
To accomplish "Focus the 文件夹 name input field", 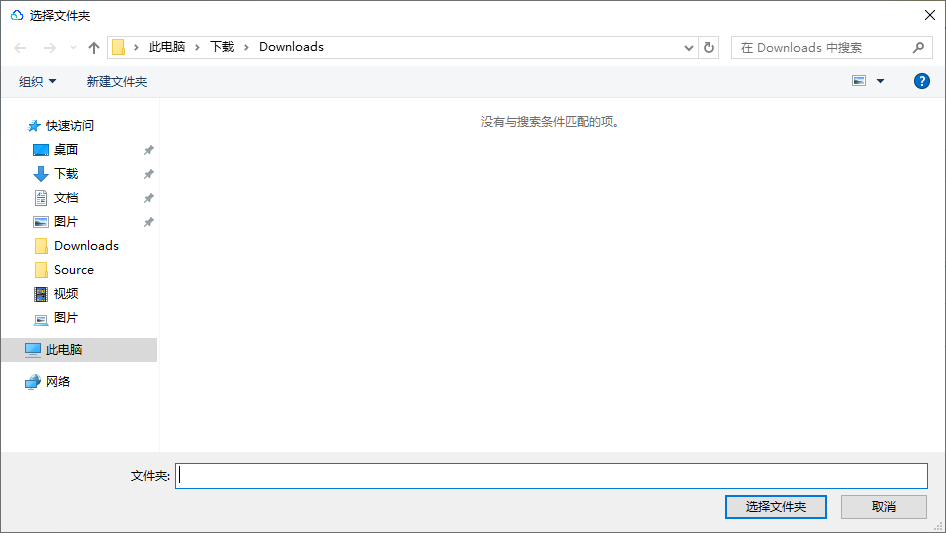I will coord(551,476).
